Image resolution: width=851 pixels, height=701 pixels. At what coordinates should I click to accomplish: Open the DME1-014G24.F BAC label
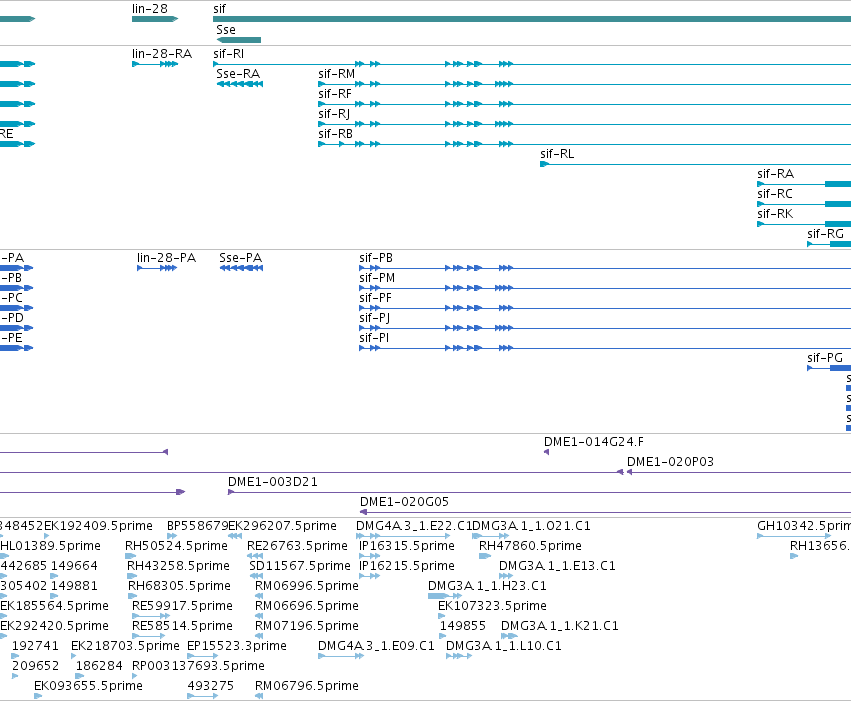coord(594,442)
